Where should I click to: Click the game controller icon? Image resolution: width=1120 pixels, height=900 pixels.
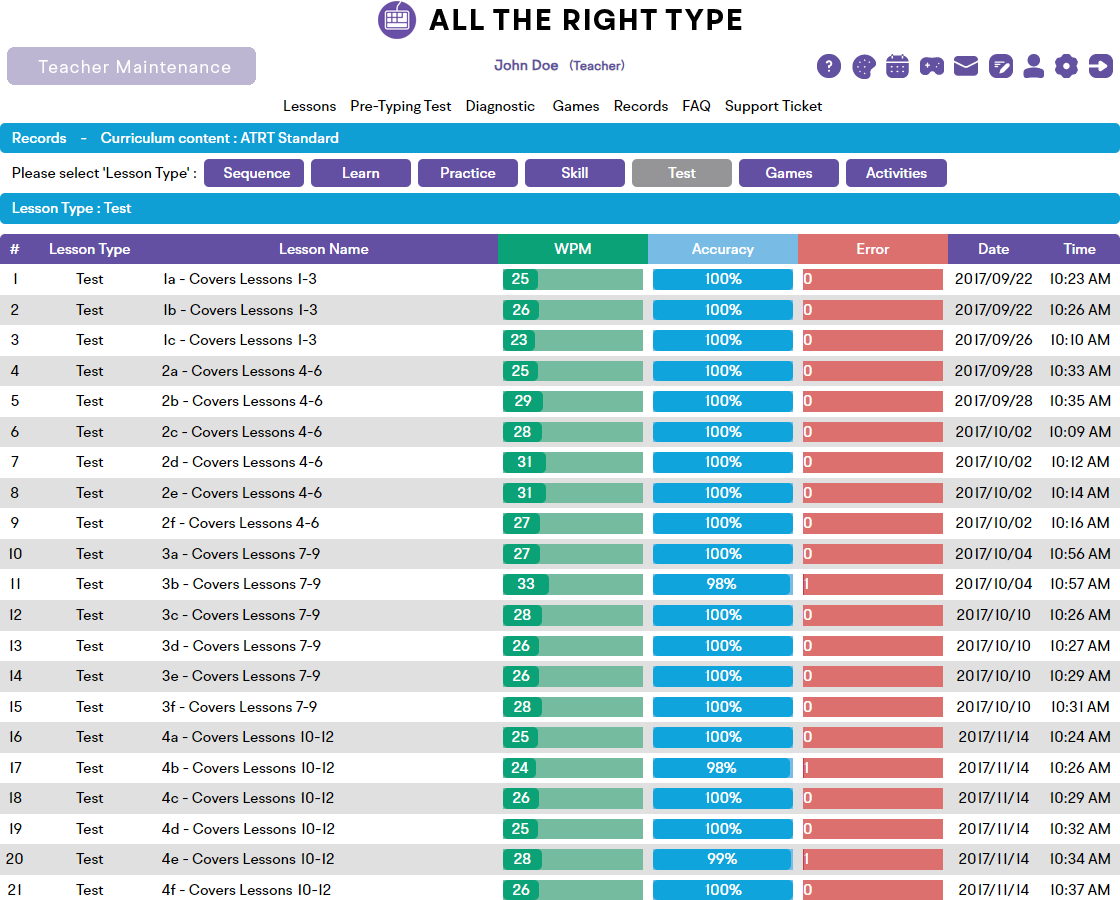point(931,66)
